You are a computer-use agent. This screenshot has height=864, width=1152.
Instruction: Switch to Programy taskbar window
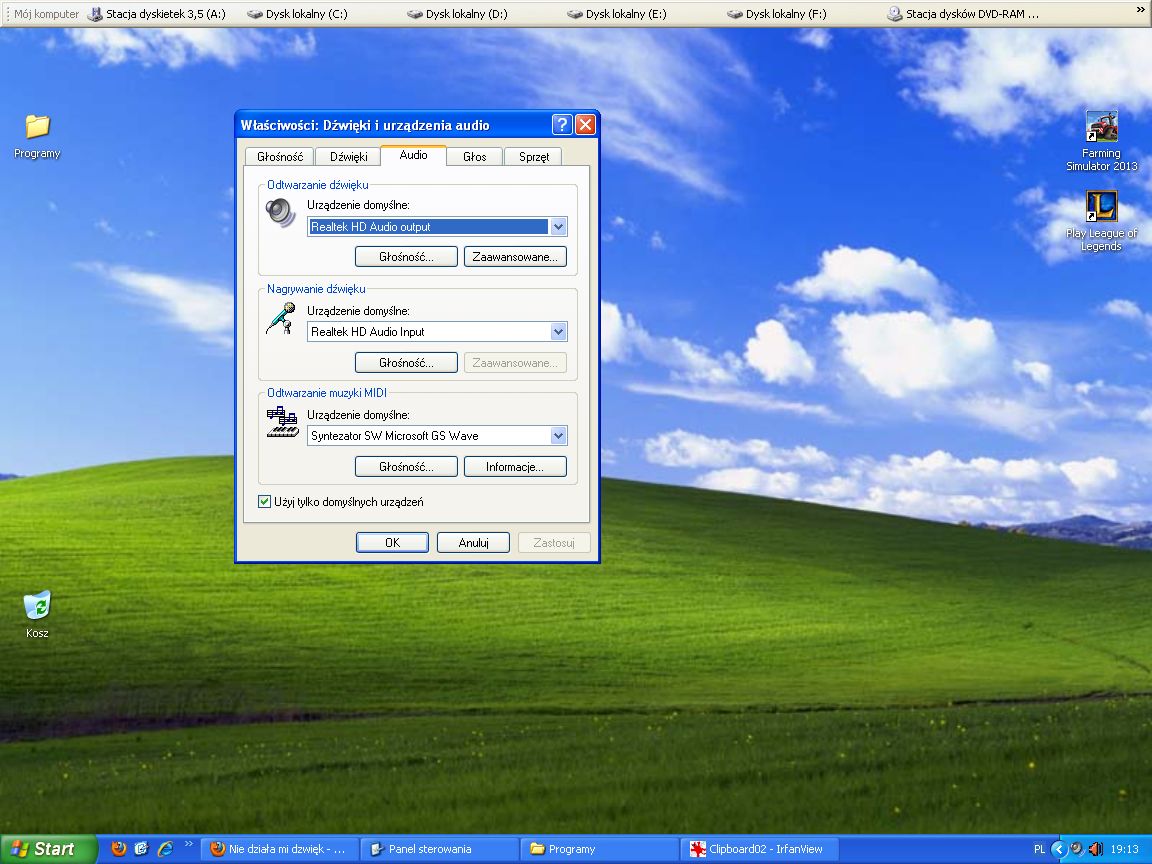[600, 849]
